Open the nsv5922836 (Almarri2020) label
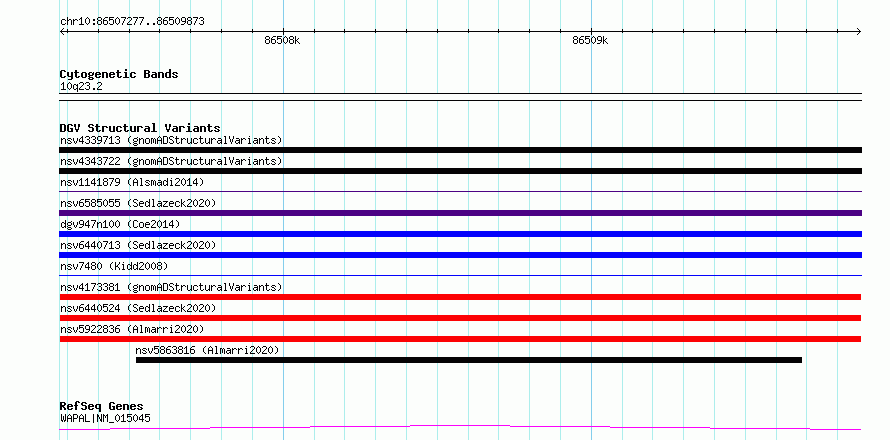This screenshot has width=890, height=440. pos(132,329)
